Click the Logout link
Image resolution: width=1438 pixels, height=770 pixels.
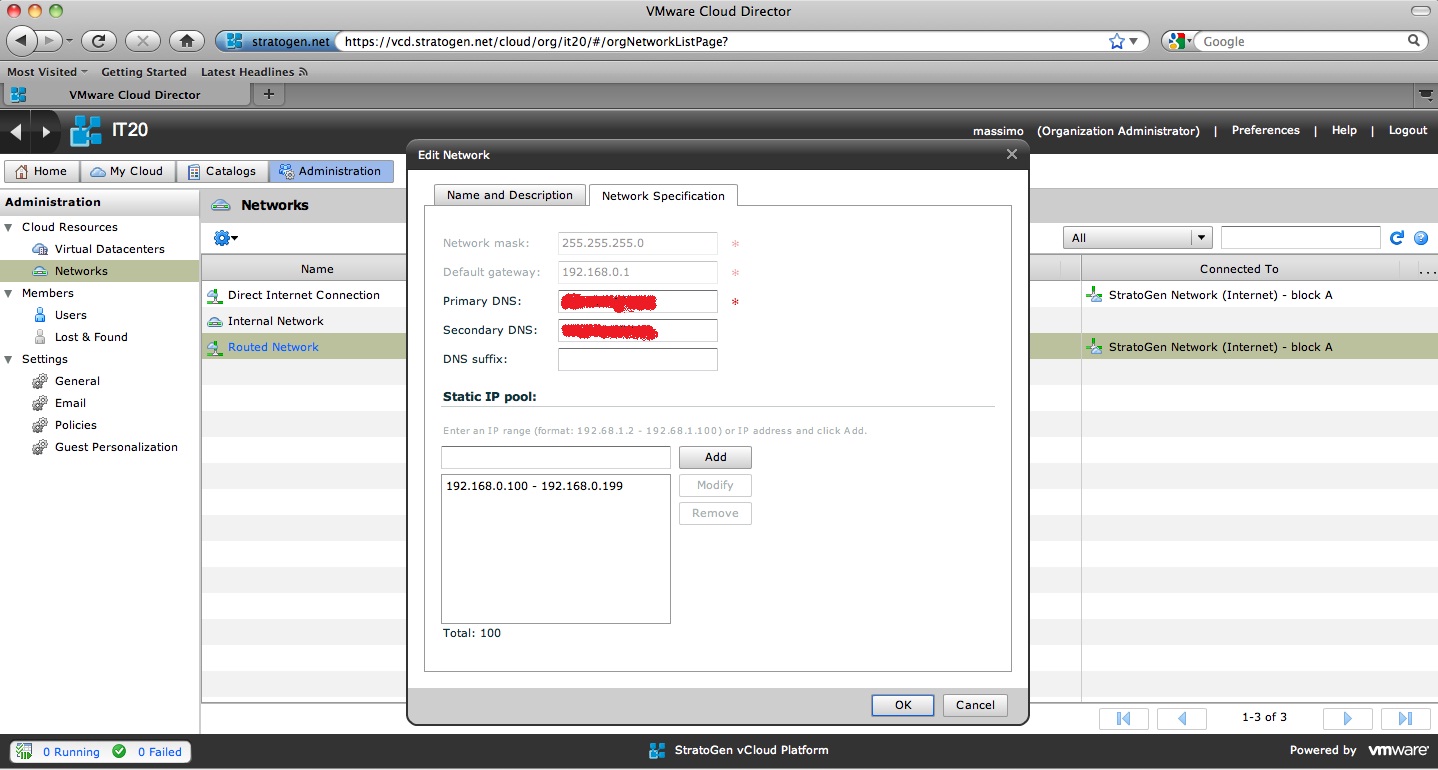(x=1408, y=130)
